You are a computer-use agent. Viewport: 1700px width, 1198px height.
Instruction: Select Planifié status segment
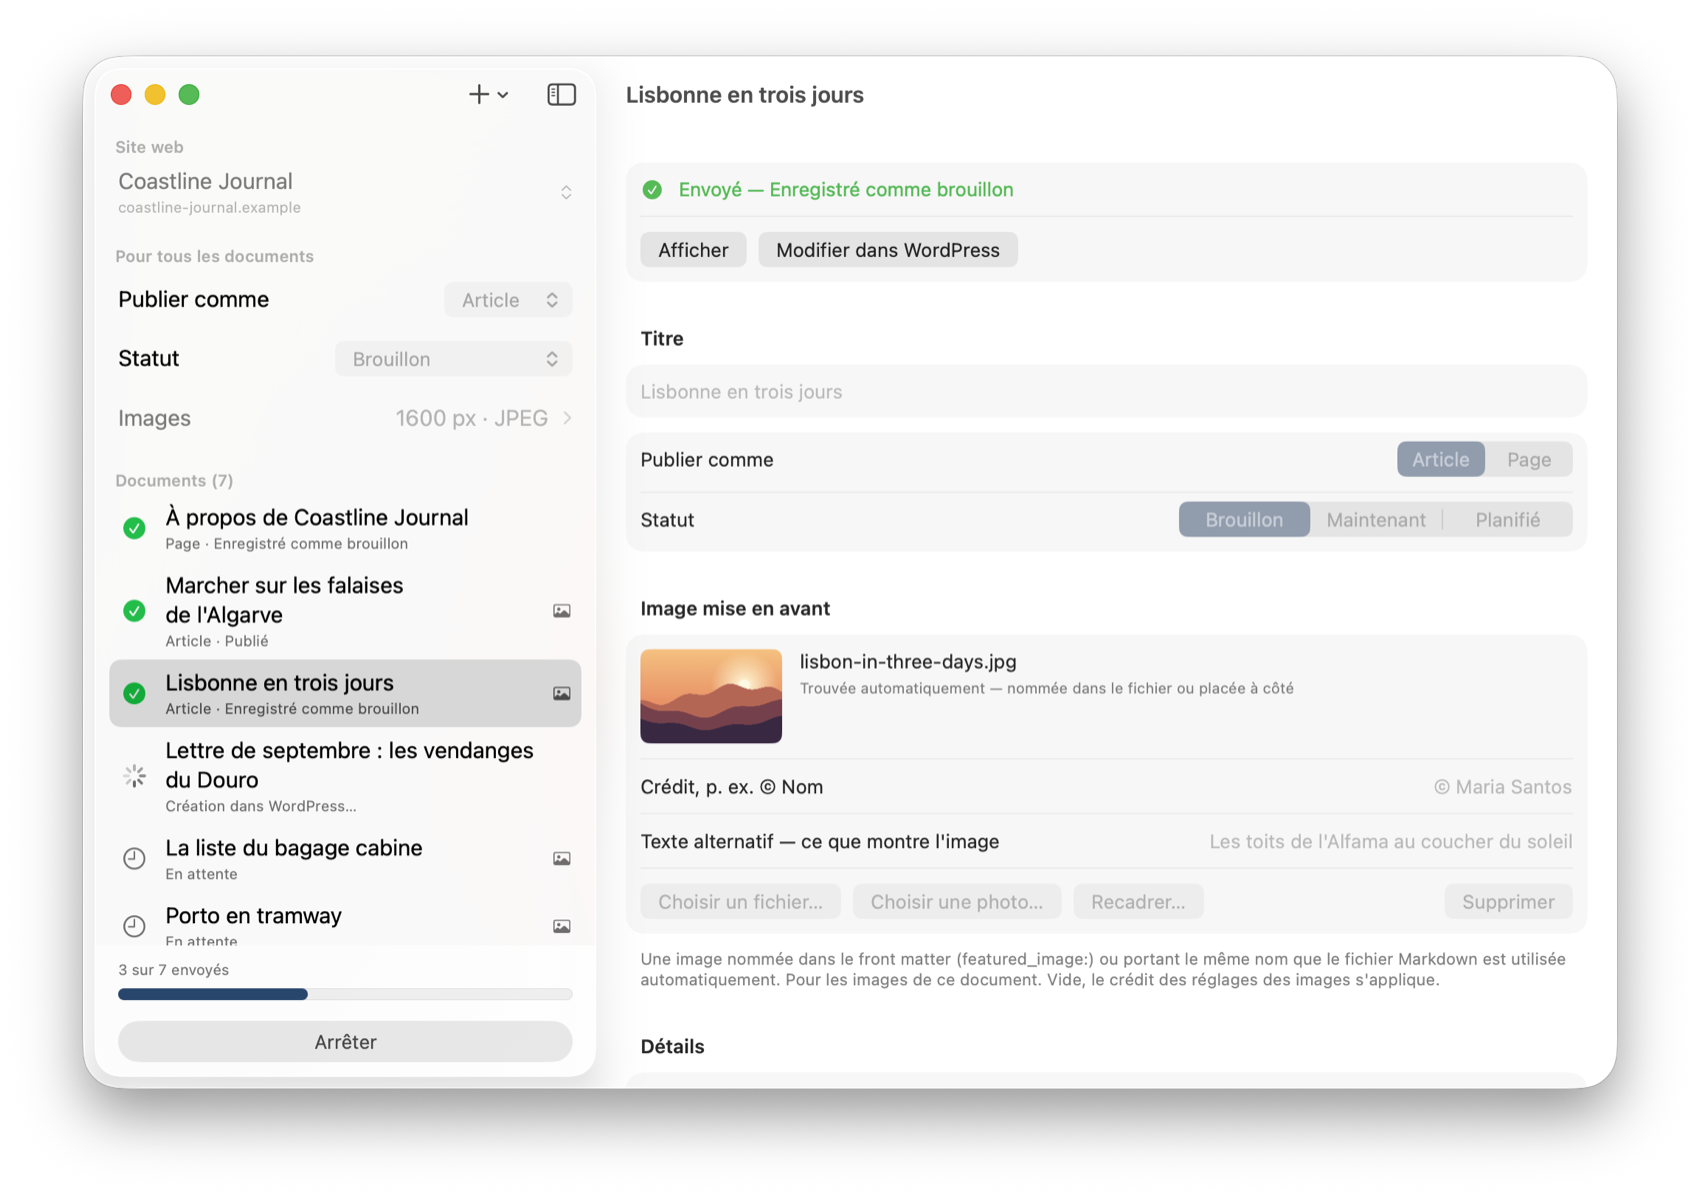[1507, 520]
